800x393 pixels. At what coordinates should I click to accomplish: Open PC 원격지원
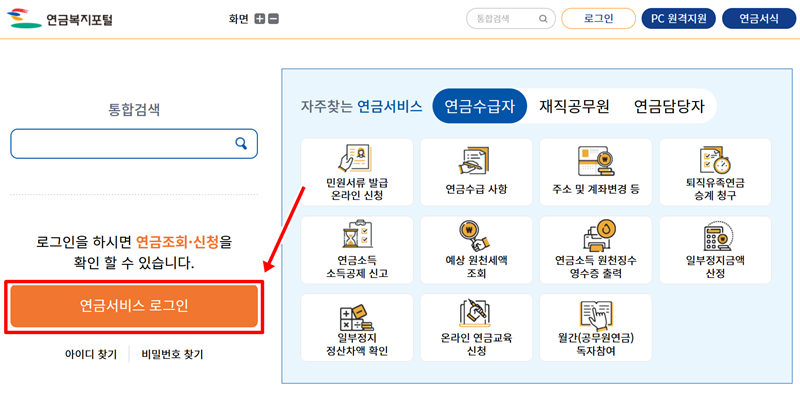[x=679, y=19]
